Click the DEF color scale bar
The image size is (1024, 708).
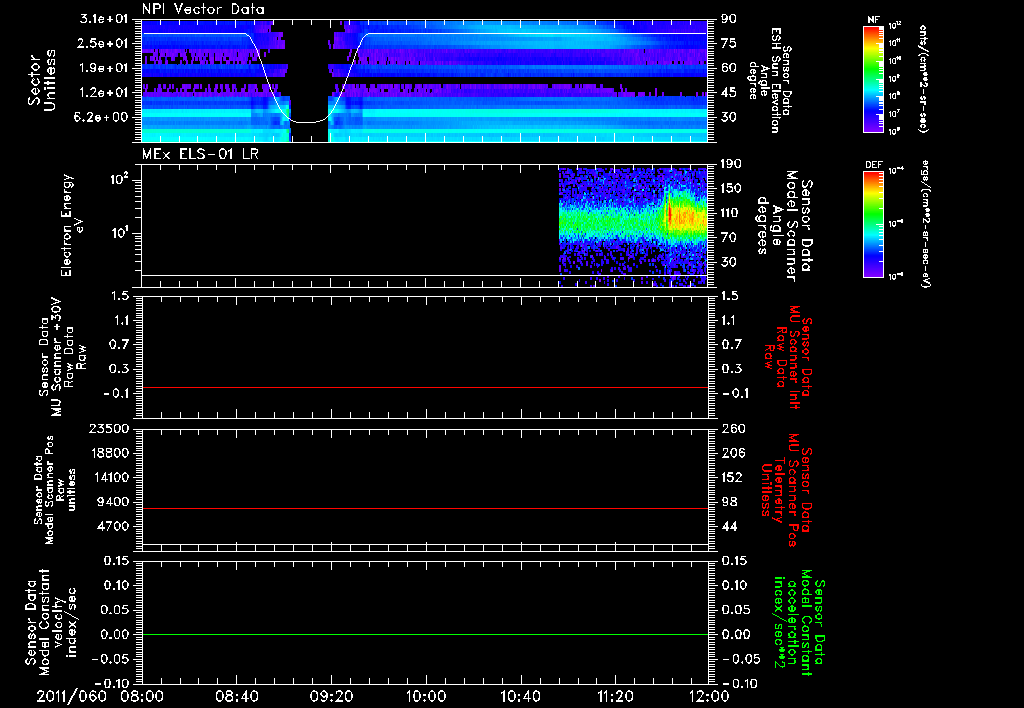click(x=873, y=222)
